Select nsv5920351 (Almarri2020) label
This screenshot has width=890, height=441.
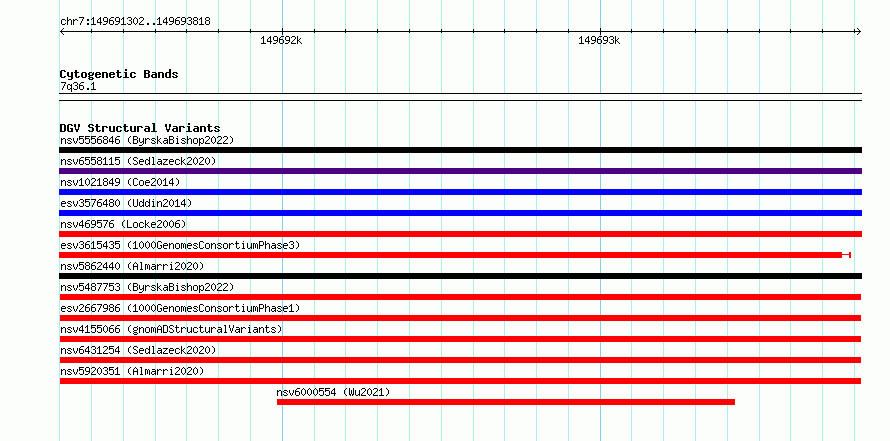(x=132, y=371)
